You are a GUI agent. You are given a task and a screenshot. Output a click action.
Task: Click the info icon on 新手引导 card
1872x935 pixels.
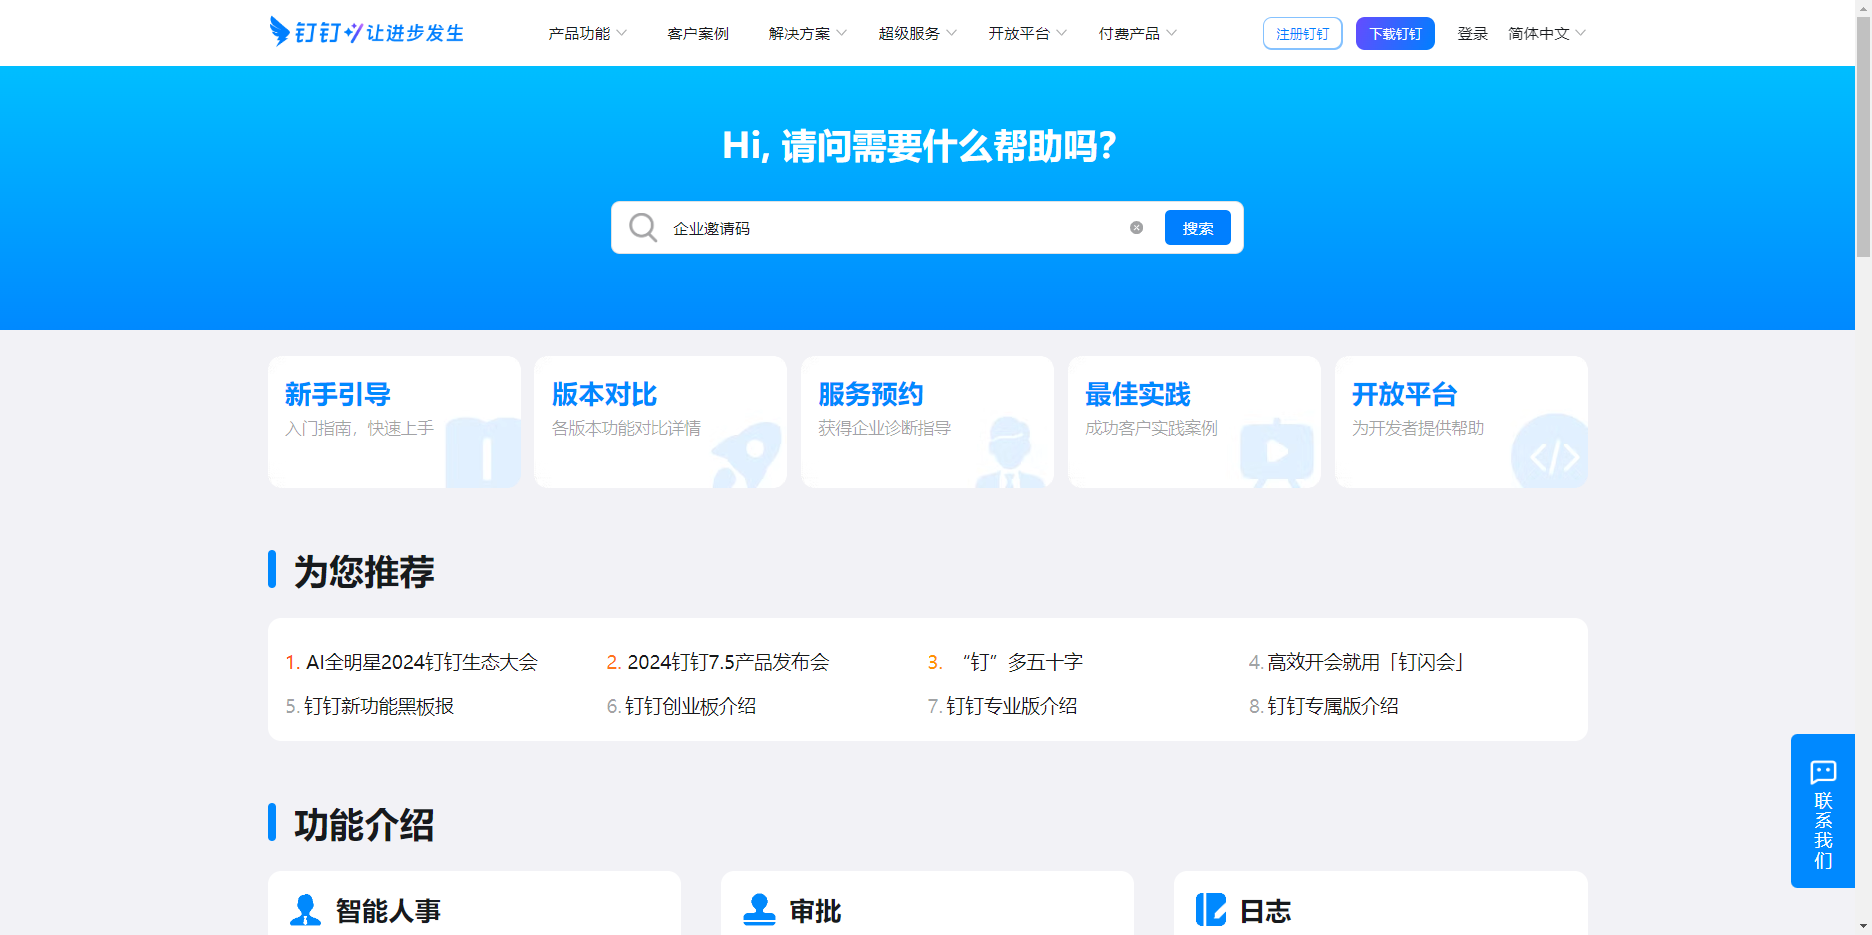[484, 453]
